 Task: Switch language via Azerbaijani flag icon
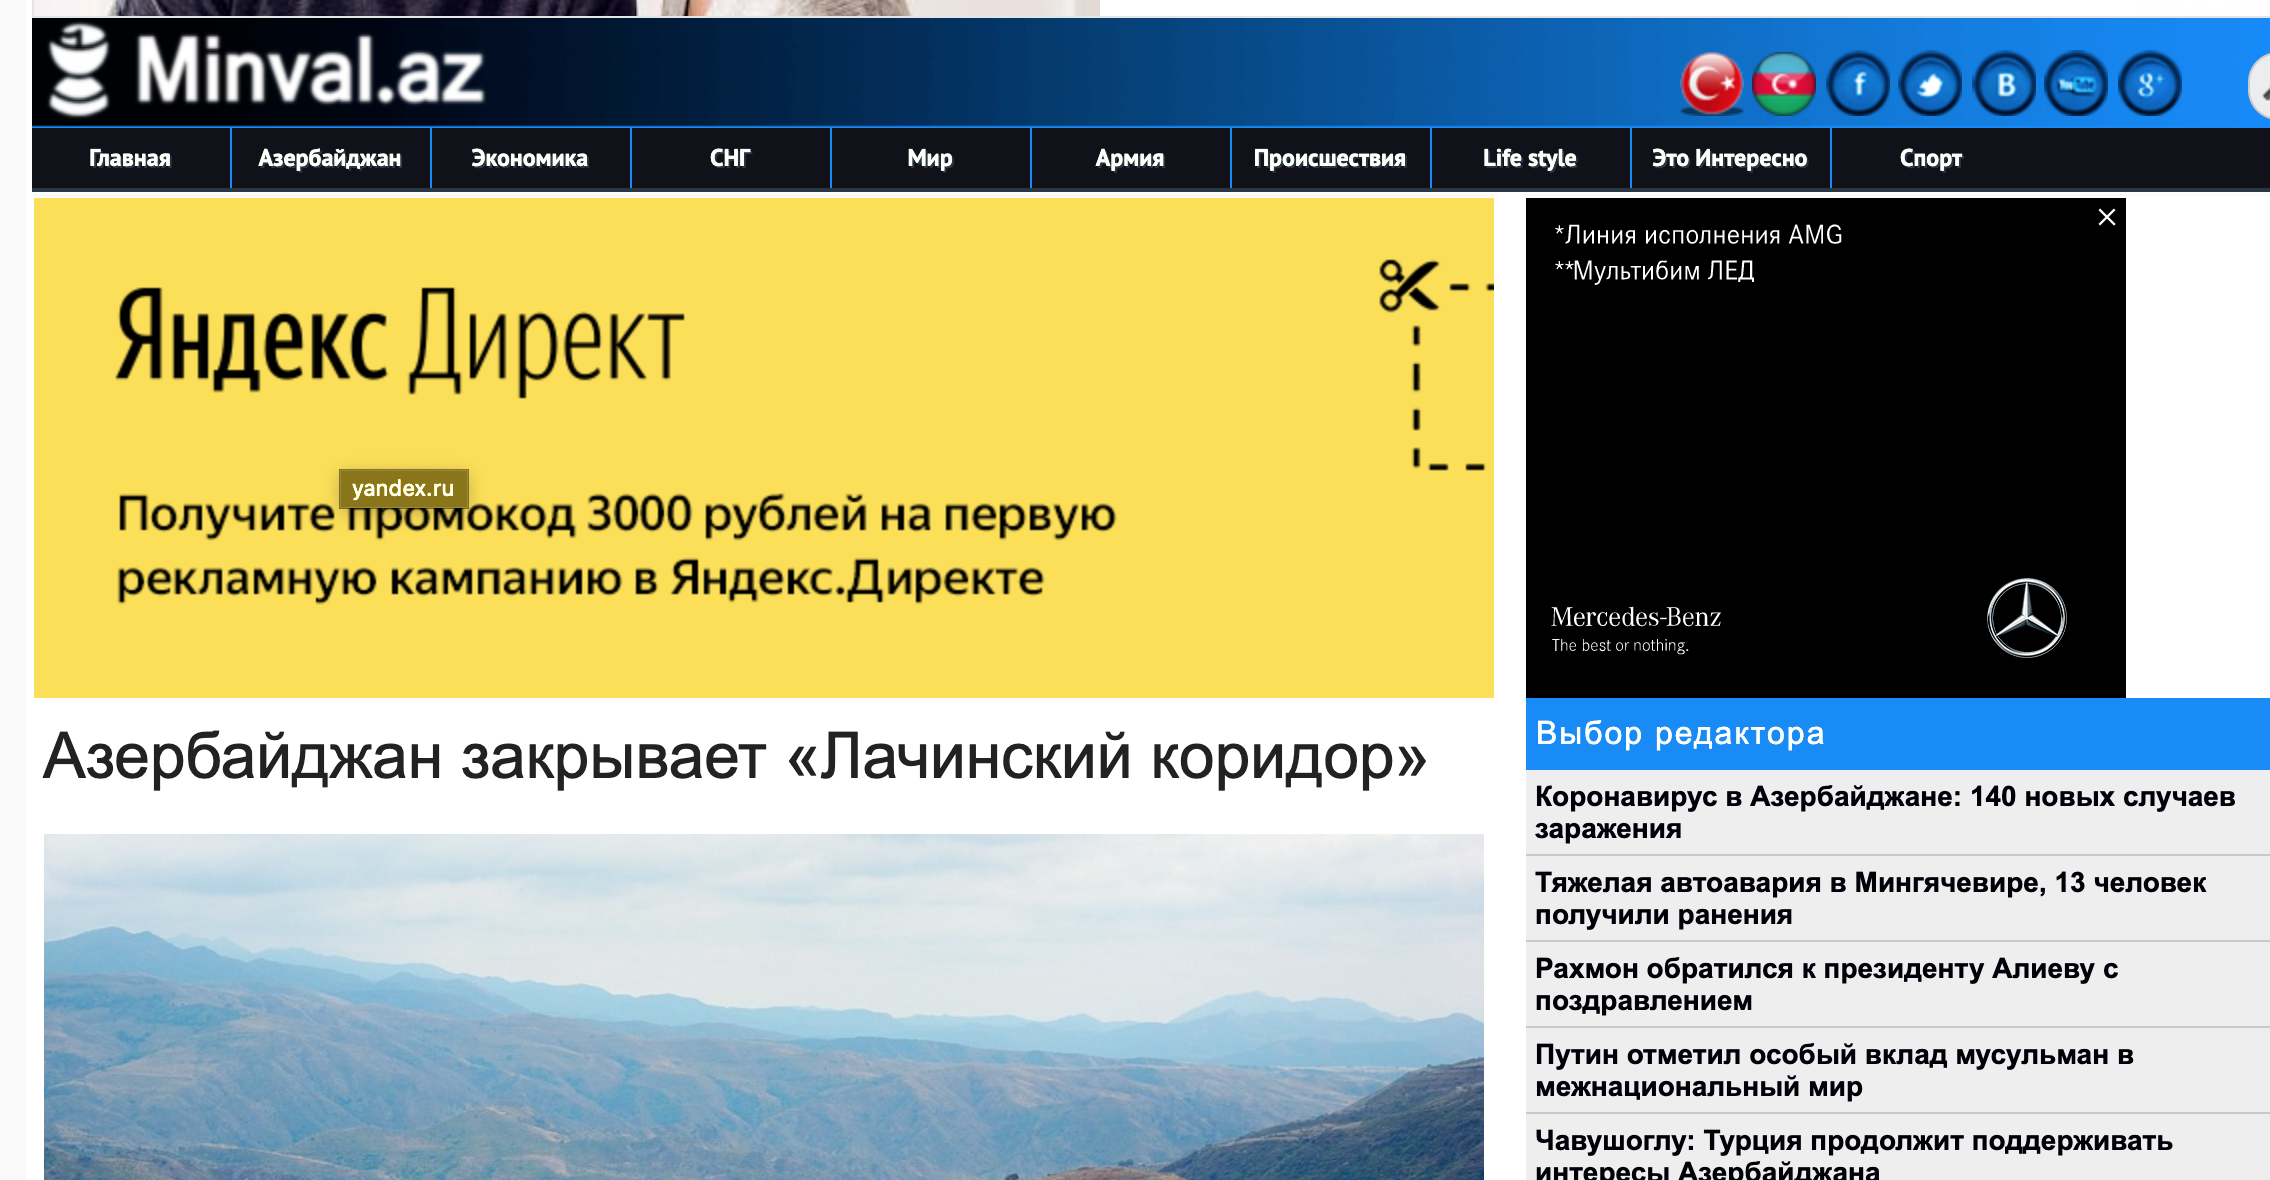(x=1783, y=85)
